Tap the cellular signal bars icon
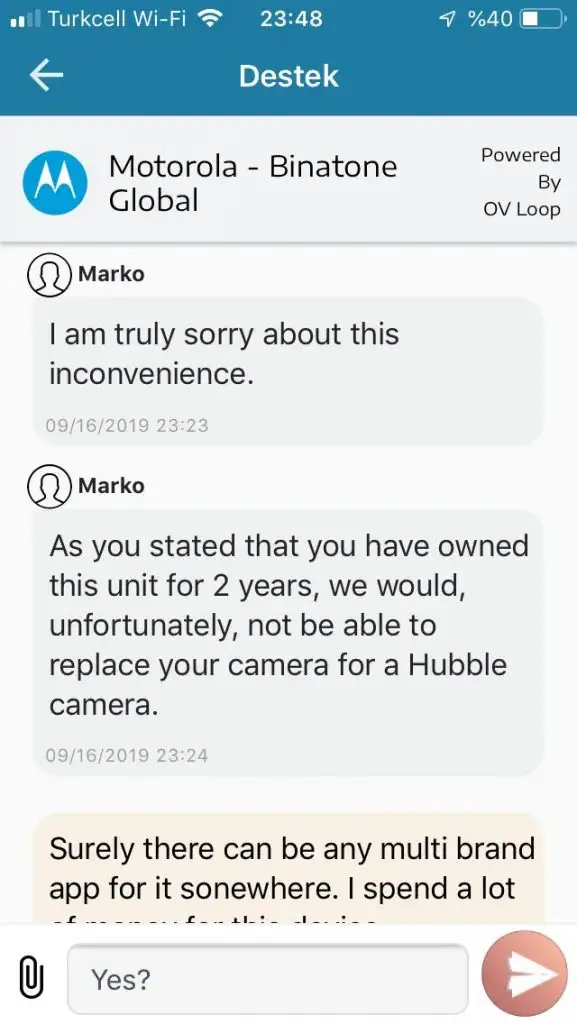The image size is (577, 1024). coord(25,19)
